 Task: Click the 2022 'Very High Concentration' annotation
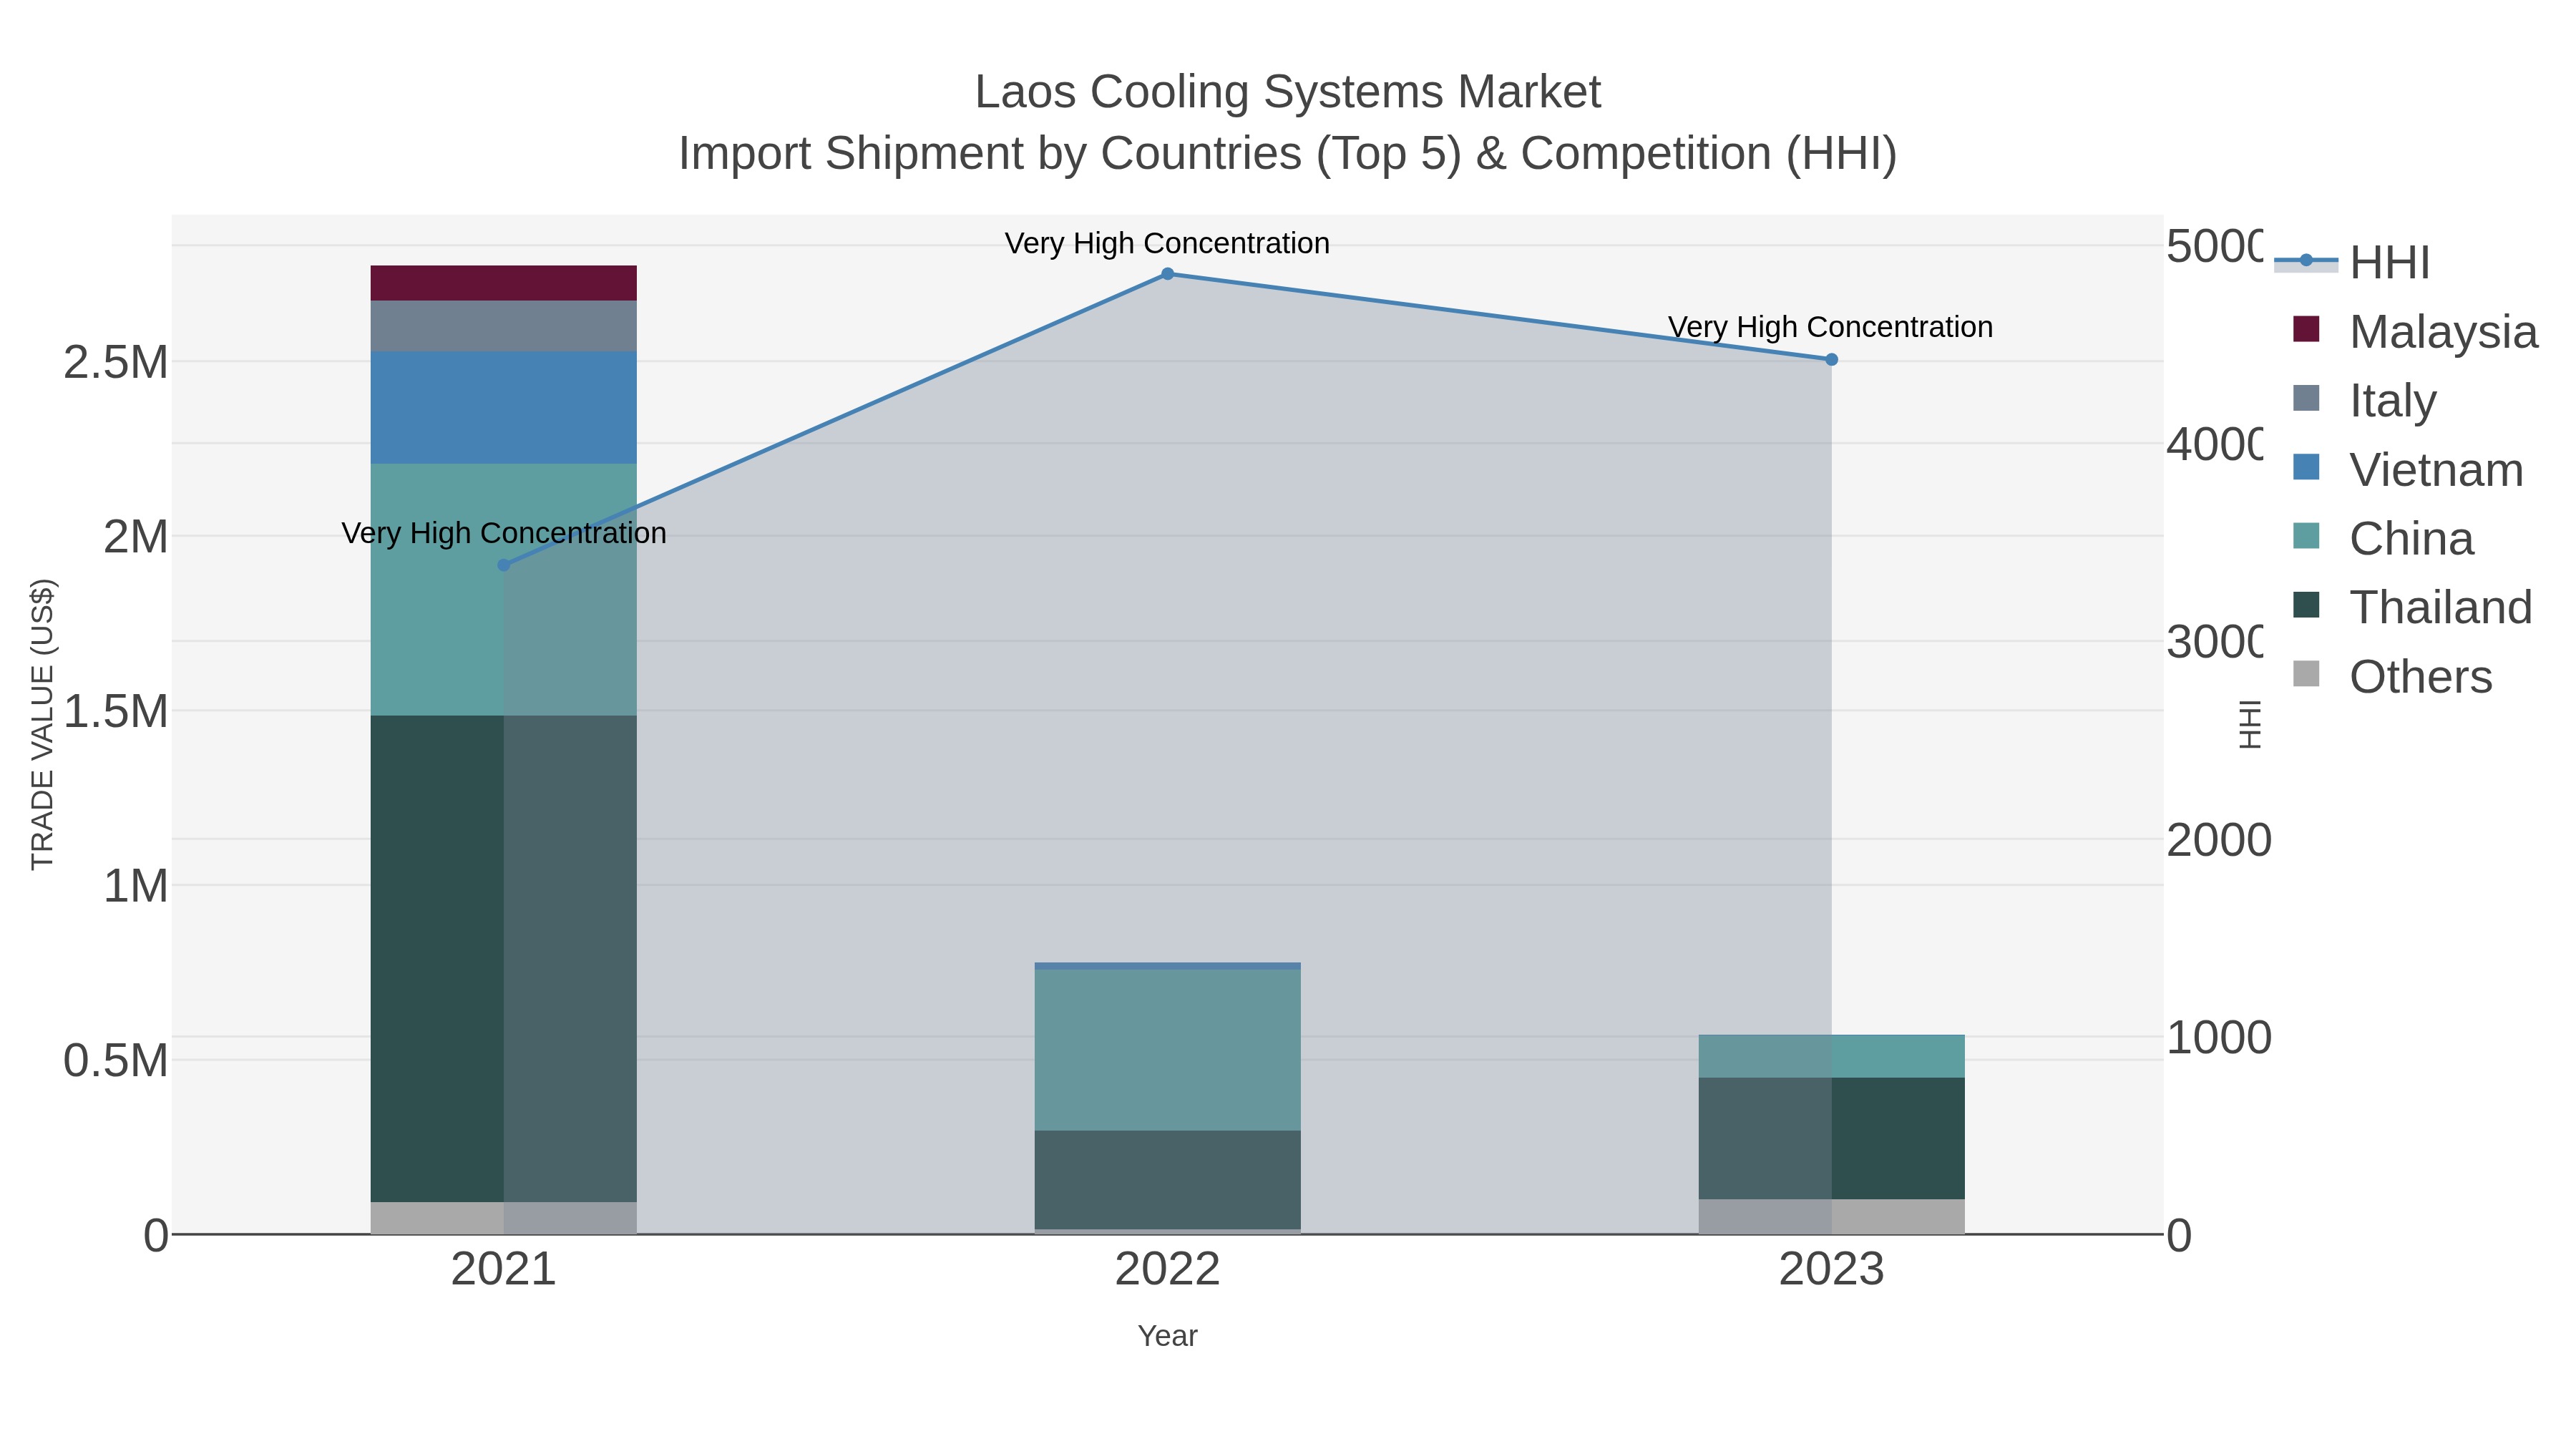(1167, 243)
